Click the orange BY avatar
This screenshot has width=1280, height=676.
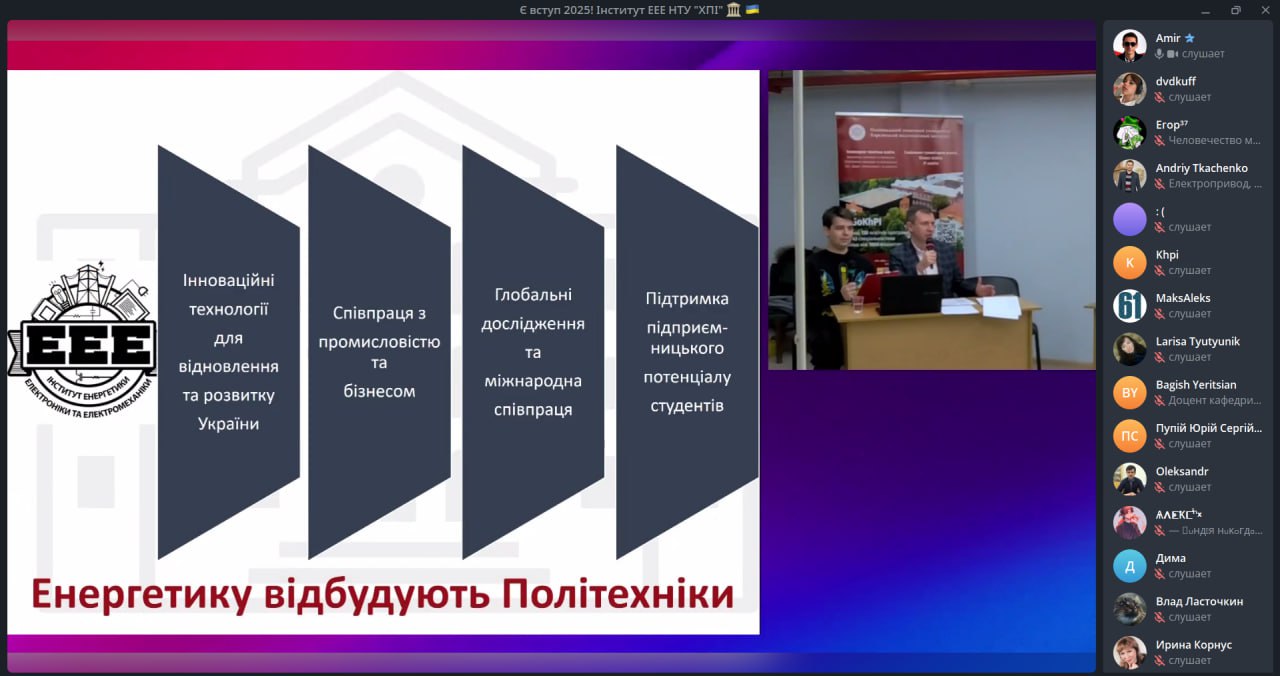click(x=1129, y=392)
